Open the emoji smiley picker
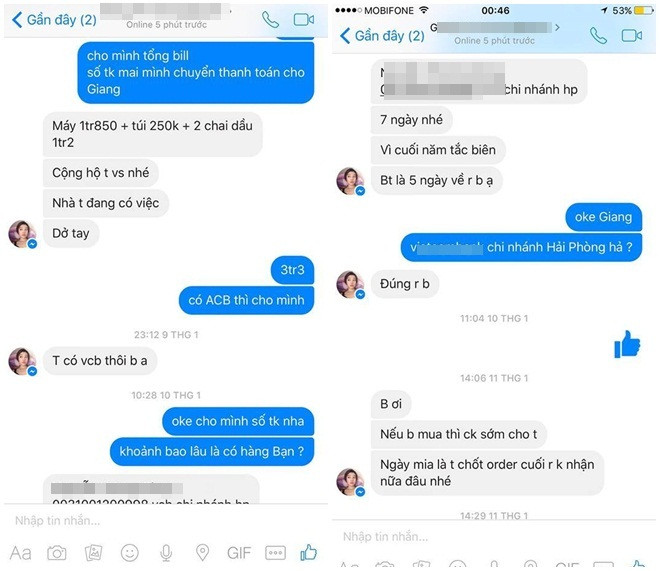660x571 pixels. (x=130, y=552)
